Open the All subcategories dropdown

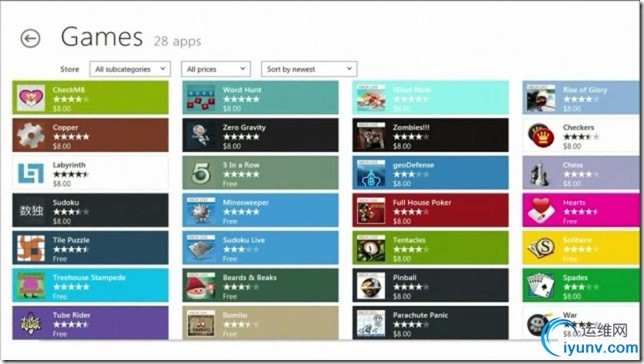(x=130, y=69)
